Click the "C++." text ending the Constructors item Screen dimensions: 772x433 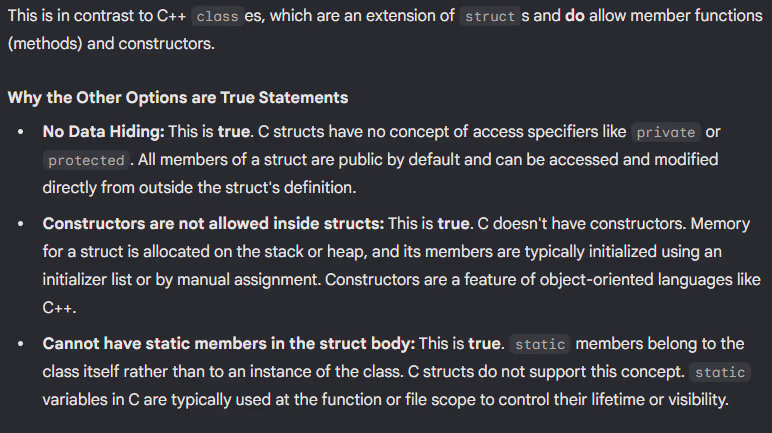point(60,308)
